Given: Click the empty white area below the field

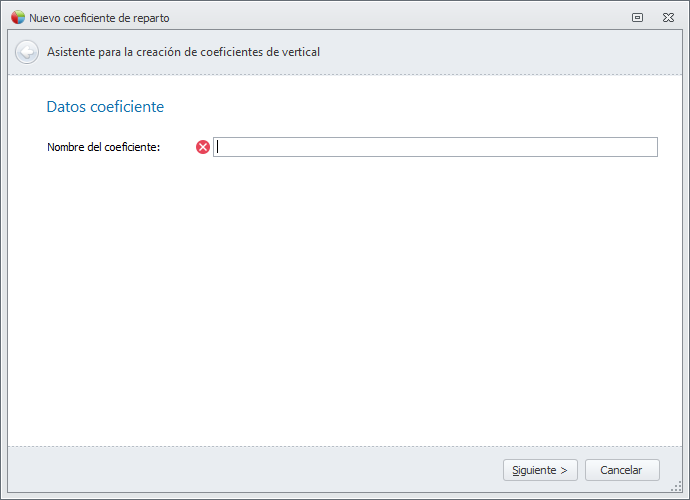Looking at the screenshot, I should tap(345, 300).
